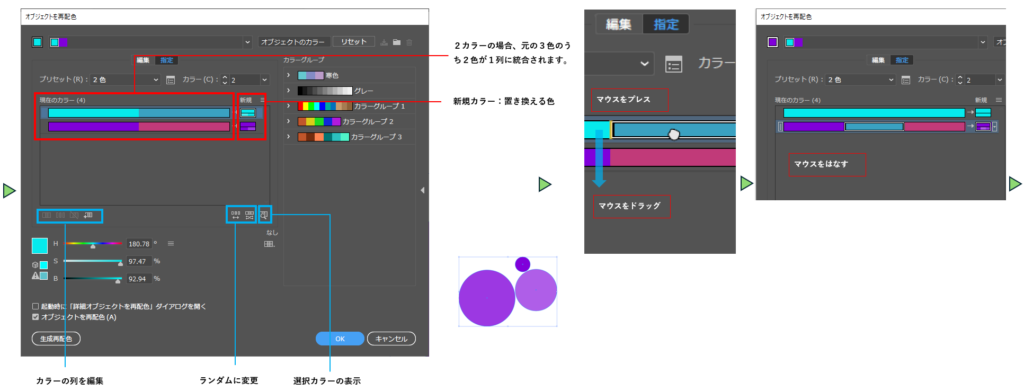Switch to 編集 tab in left dialog
Viewport: 1024px width, 391px height.
(143, 60)
